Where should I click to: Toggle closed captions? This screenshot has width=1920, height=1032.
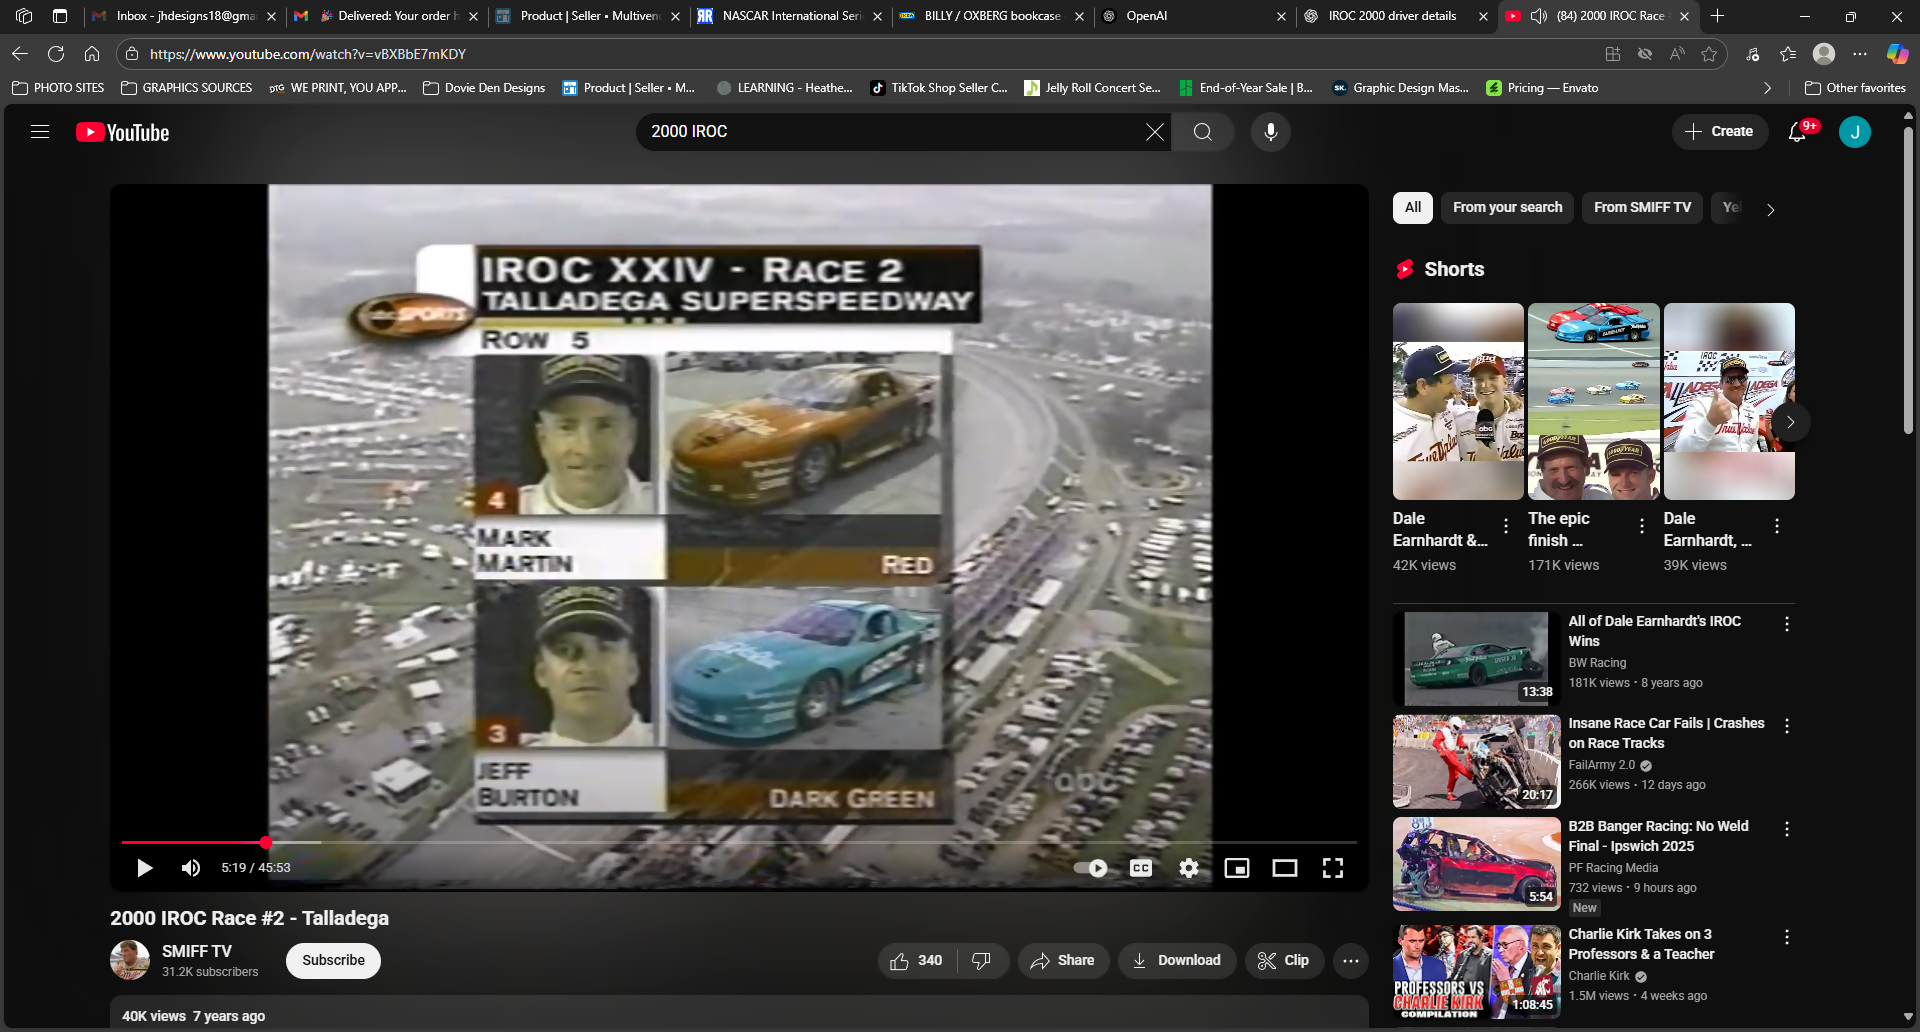click(1140, 868)
